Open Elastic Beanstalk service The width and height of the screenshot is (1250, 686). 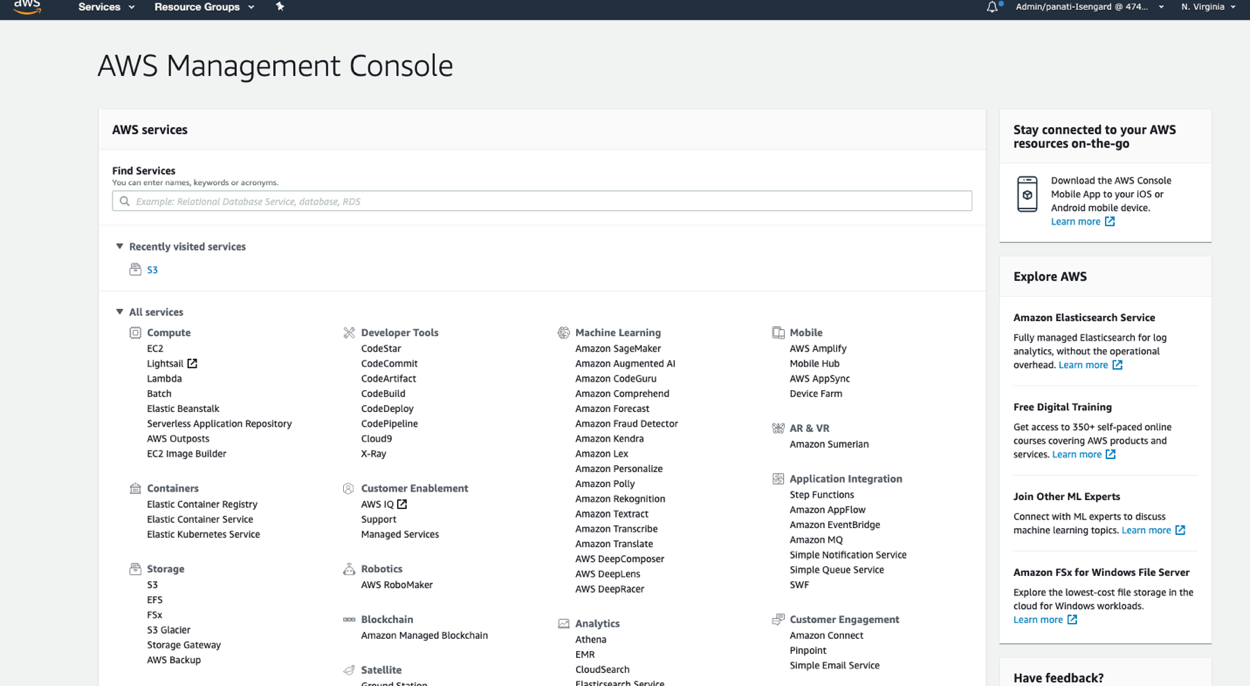coord(183,408)
